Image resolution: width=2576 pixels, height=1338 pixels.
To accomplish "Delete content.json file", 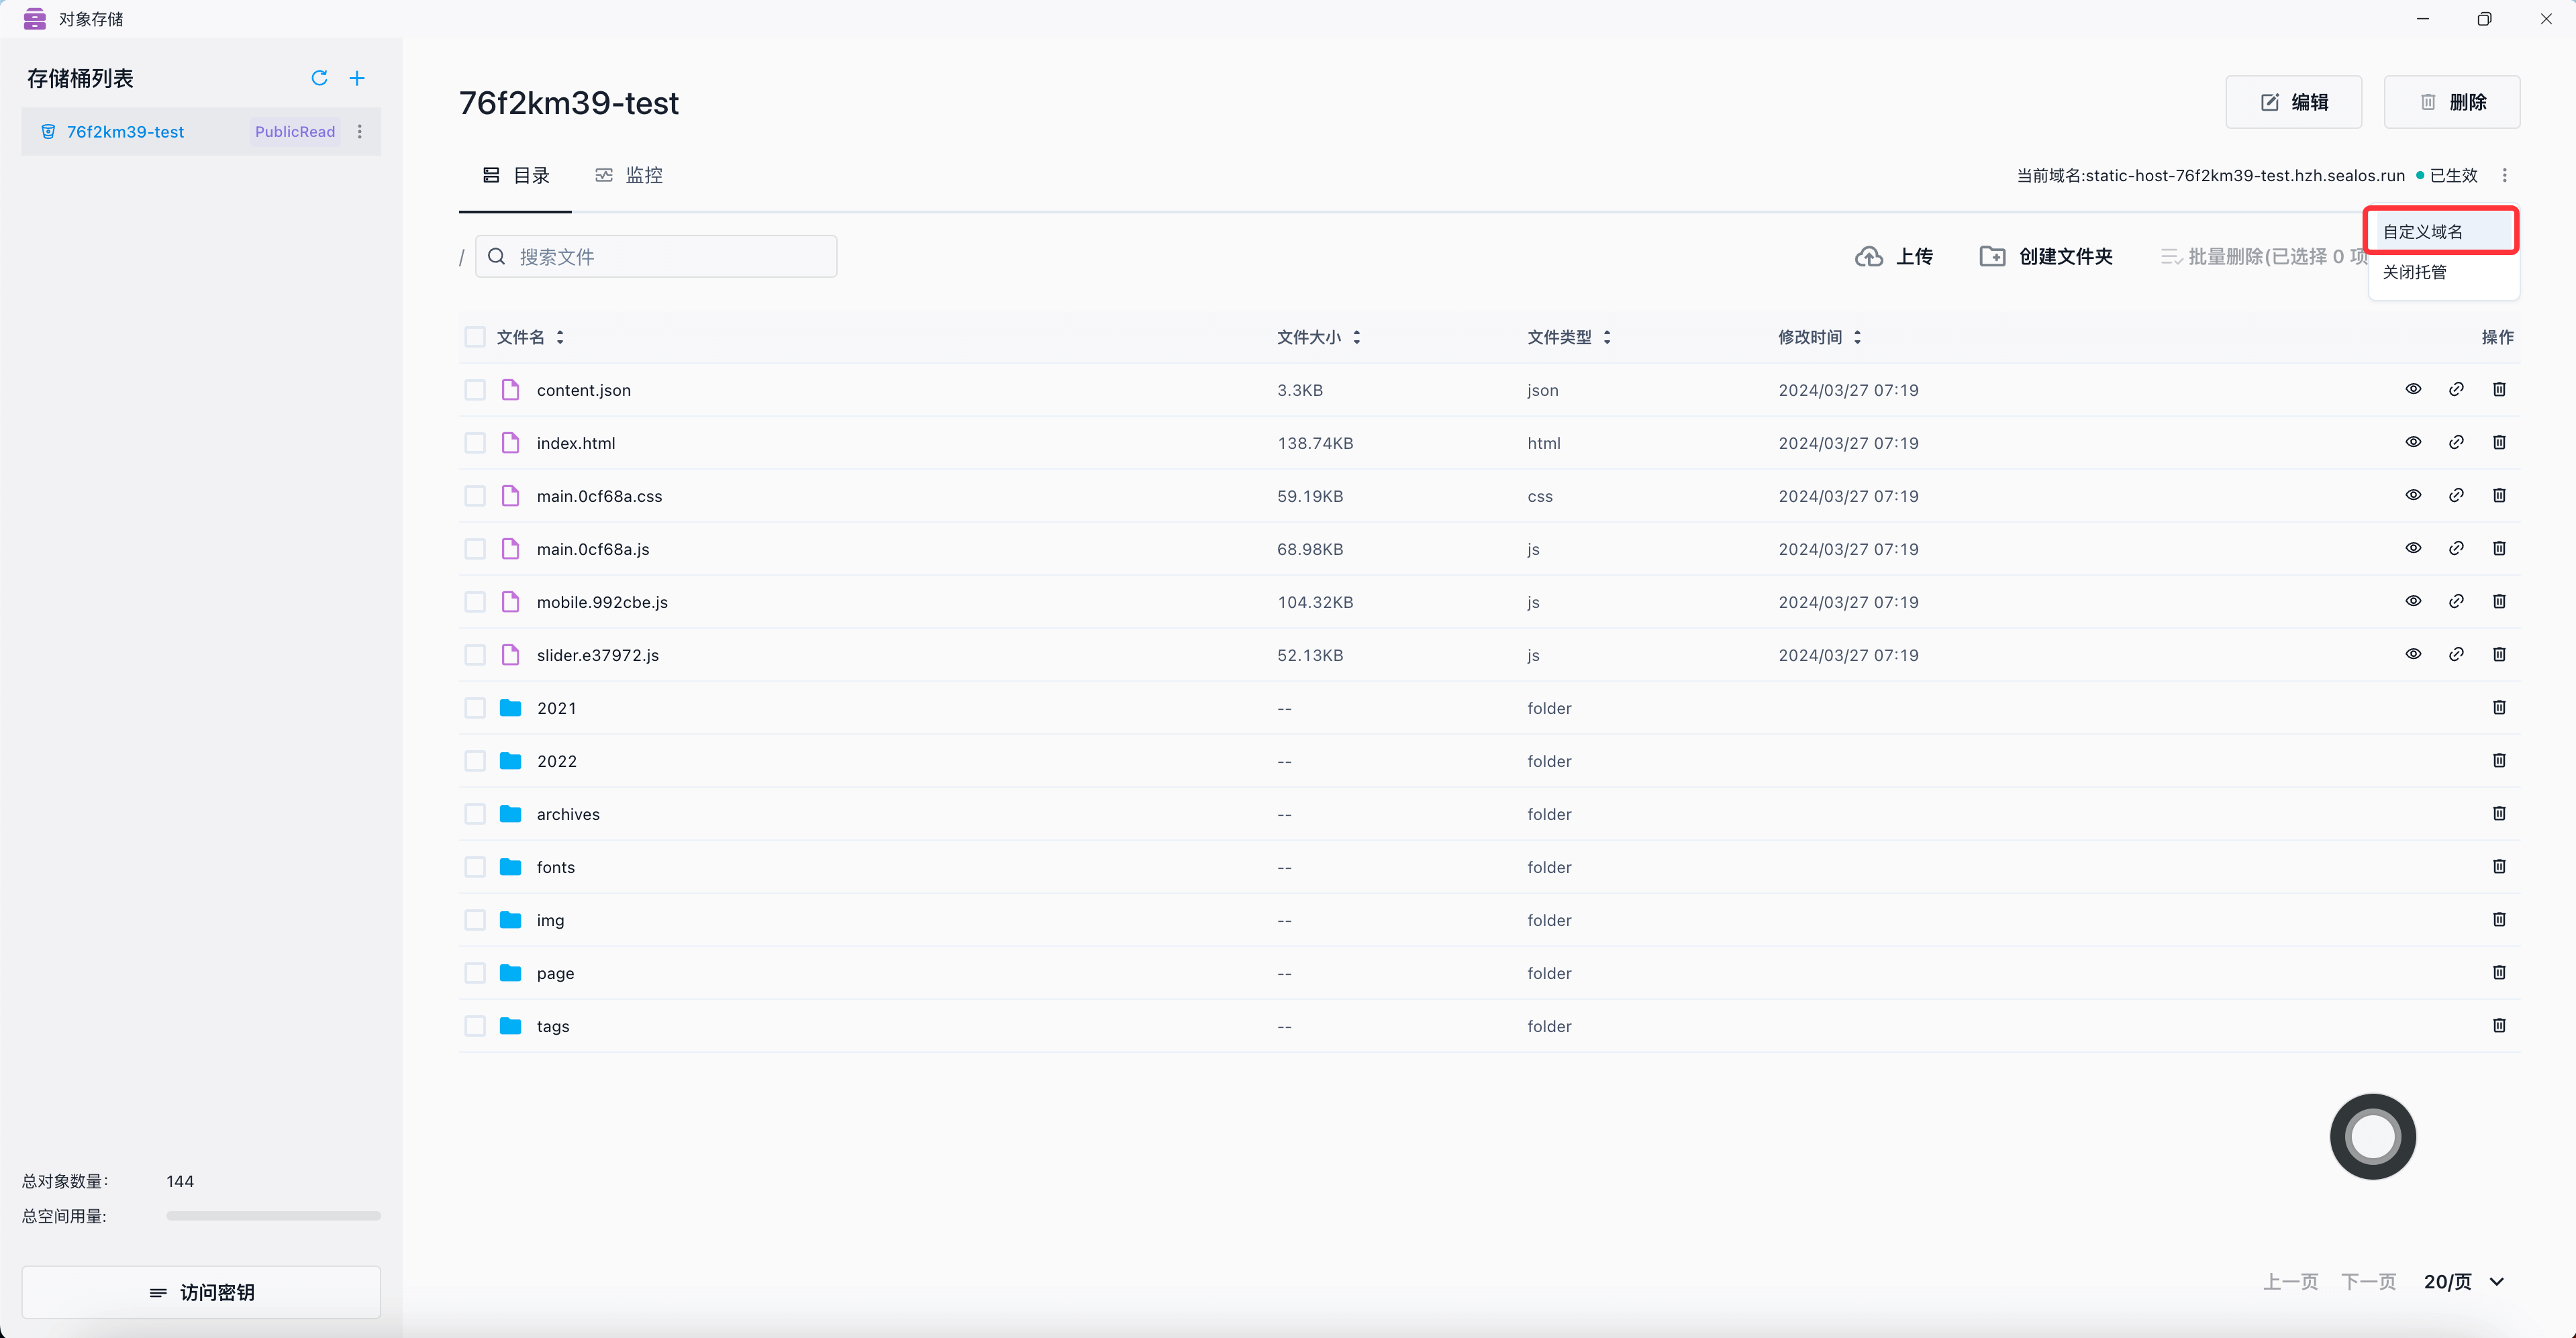I will click(x=2499, y=389).
